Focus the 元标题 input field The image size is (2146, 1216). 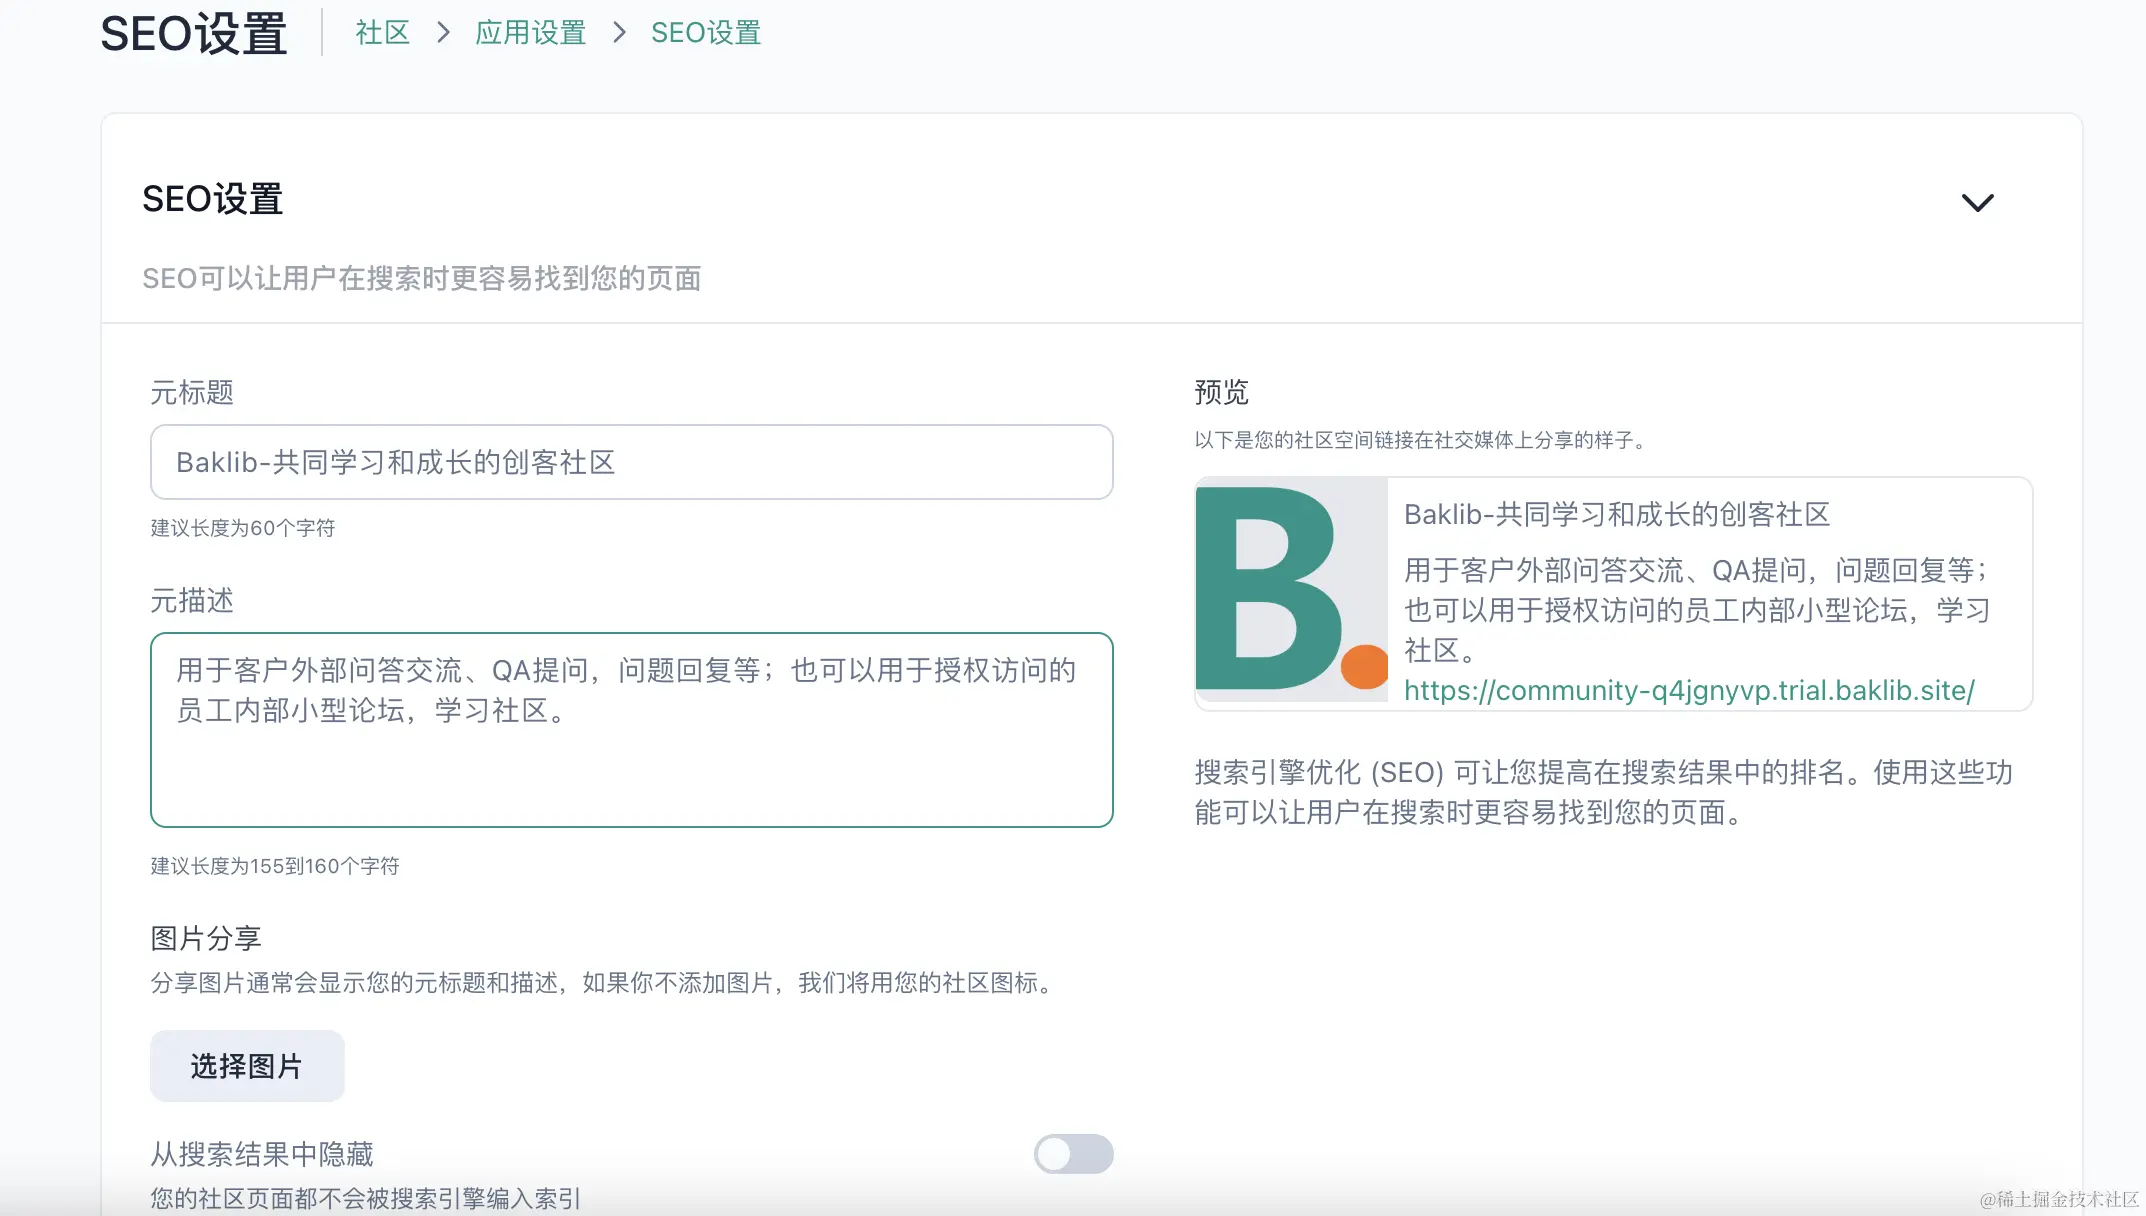point(631,462)
